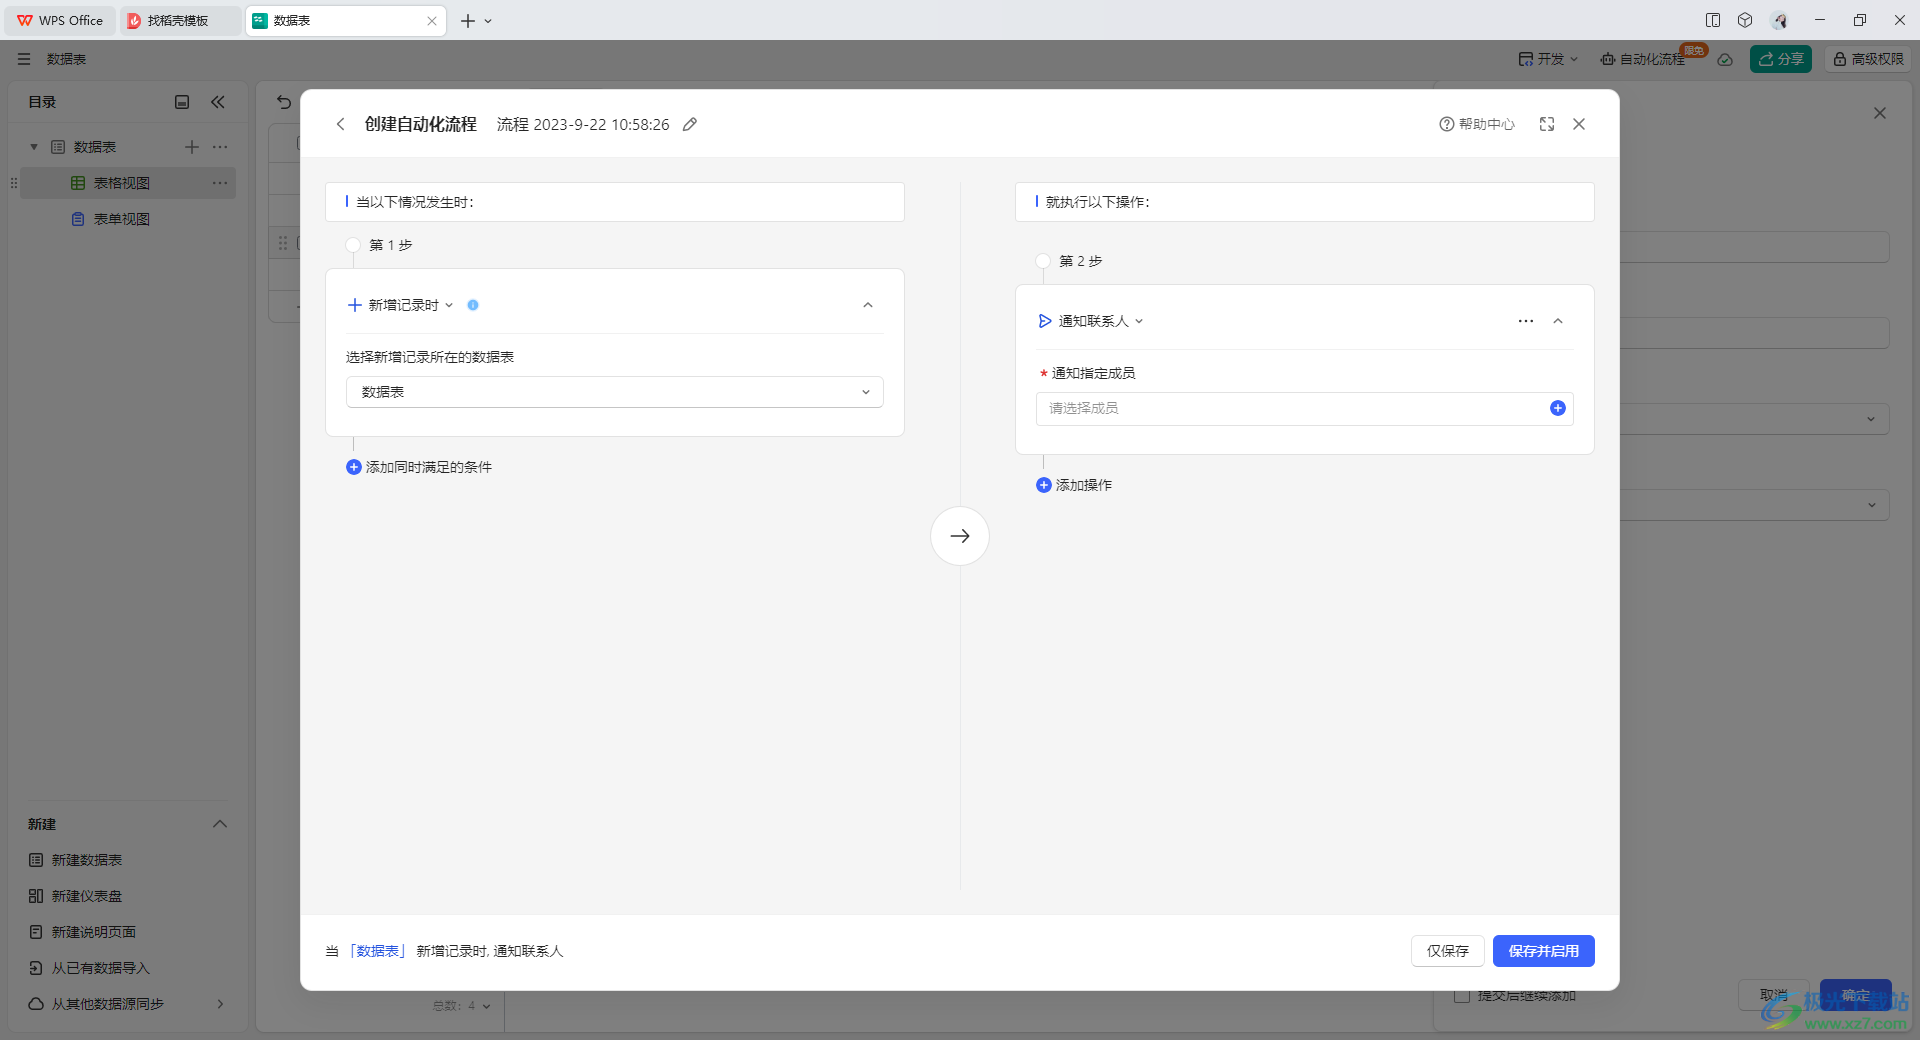Open more options for 数据表 node

(x=220, y=147)
